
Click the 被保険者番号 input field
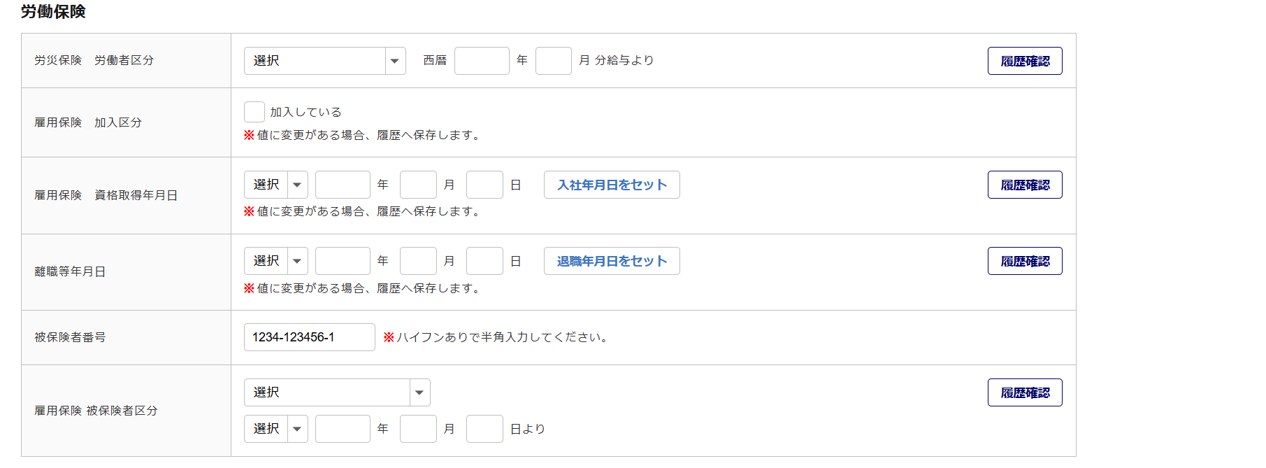coord(309,337)
